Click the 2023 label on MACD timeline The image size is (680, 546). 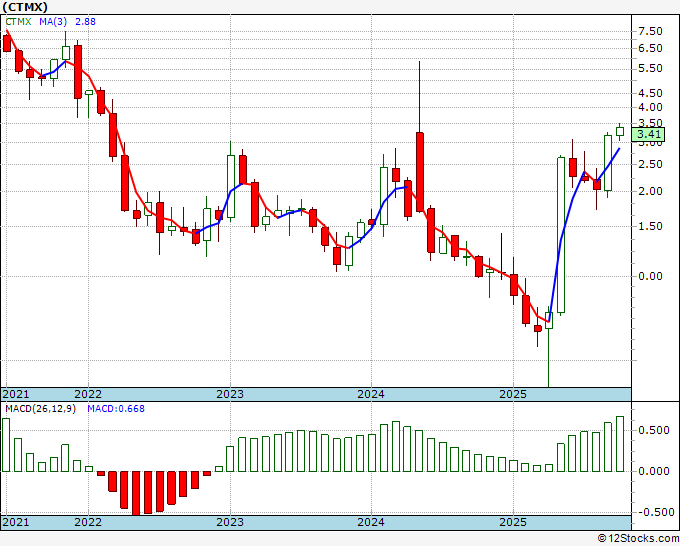[230, 522]
